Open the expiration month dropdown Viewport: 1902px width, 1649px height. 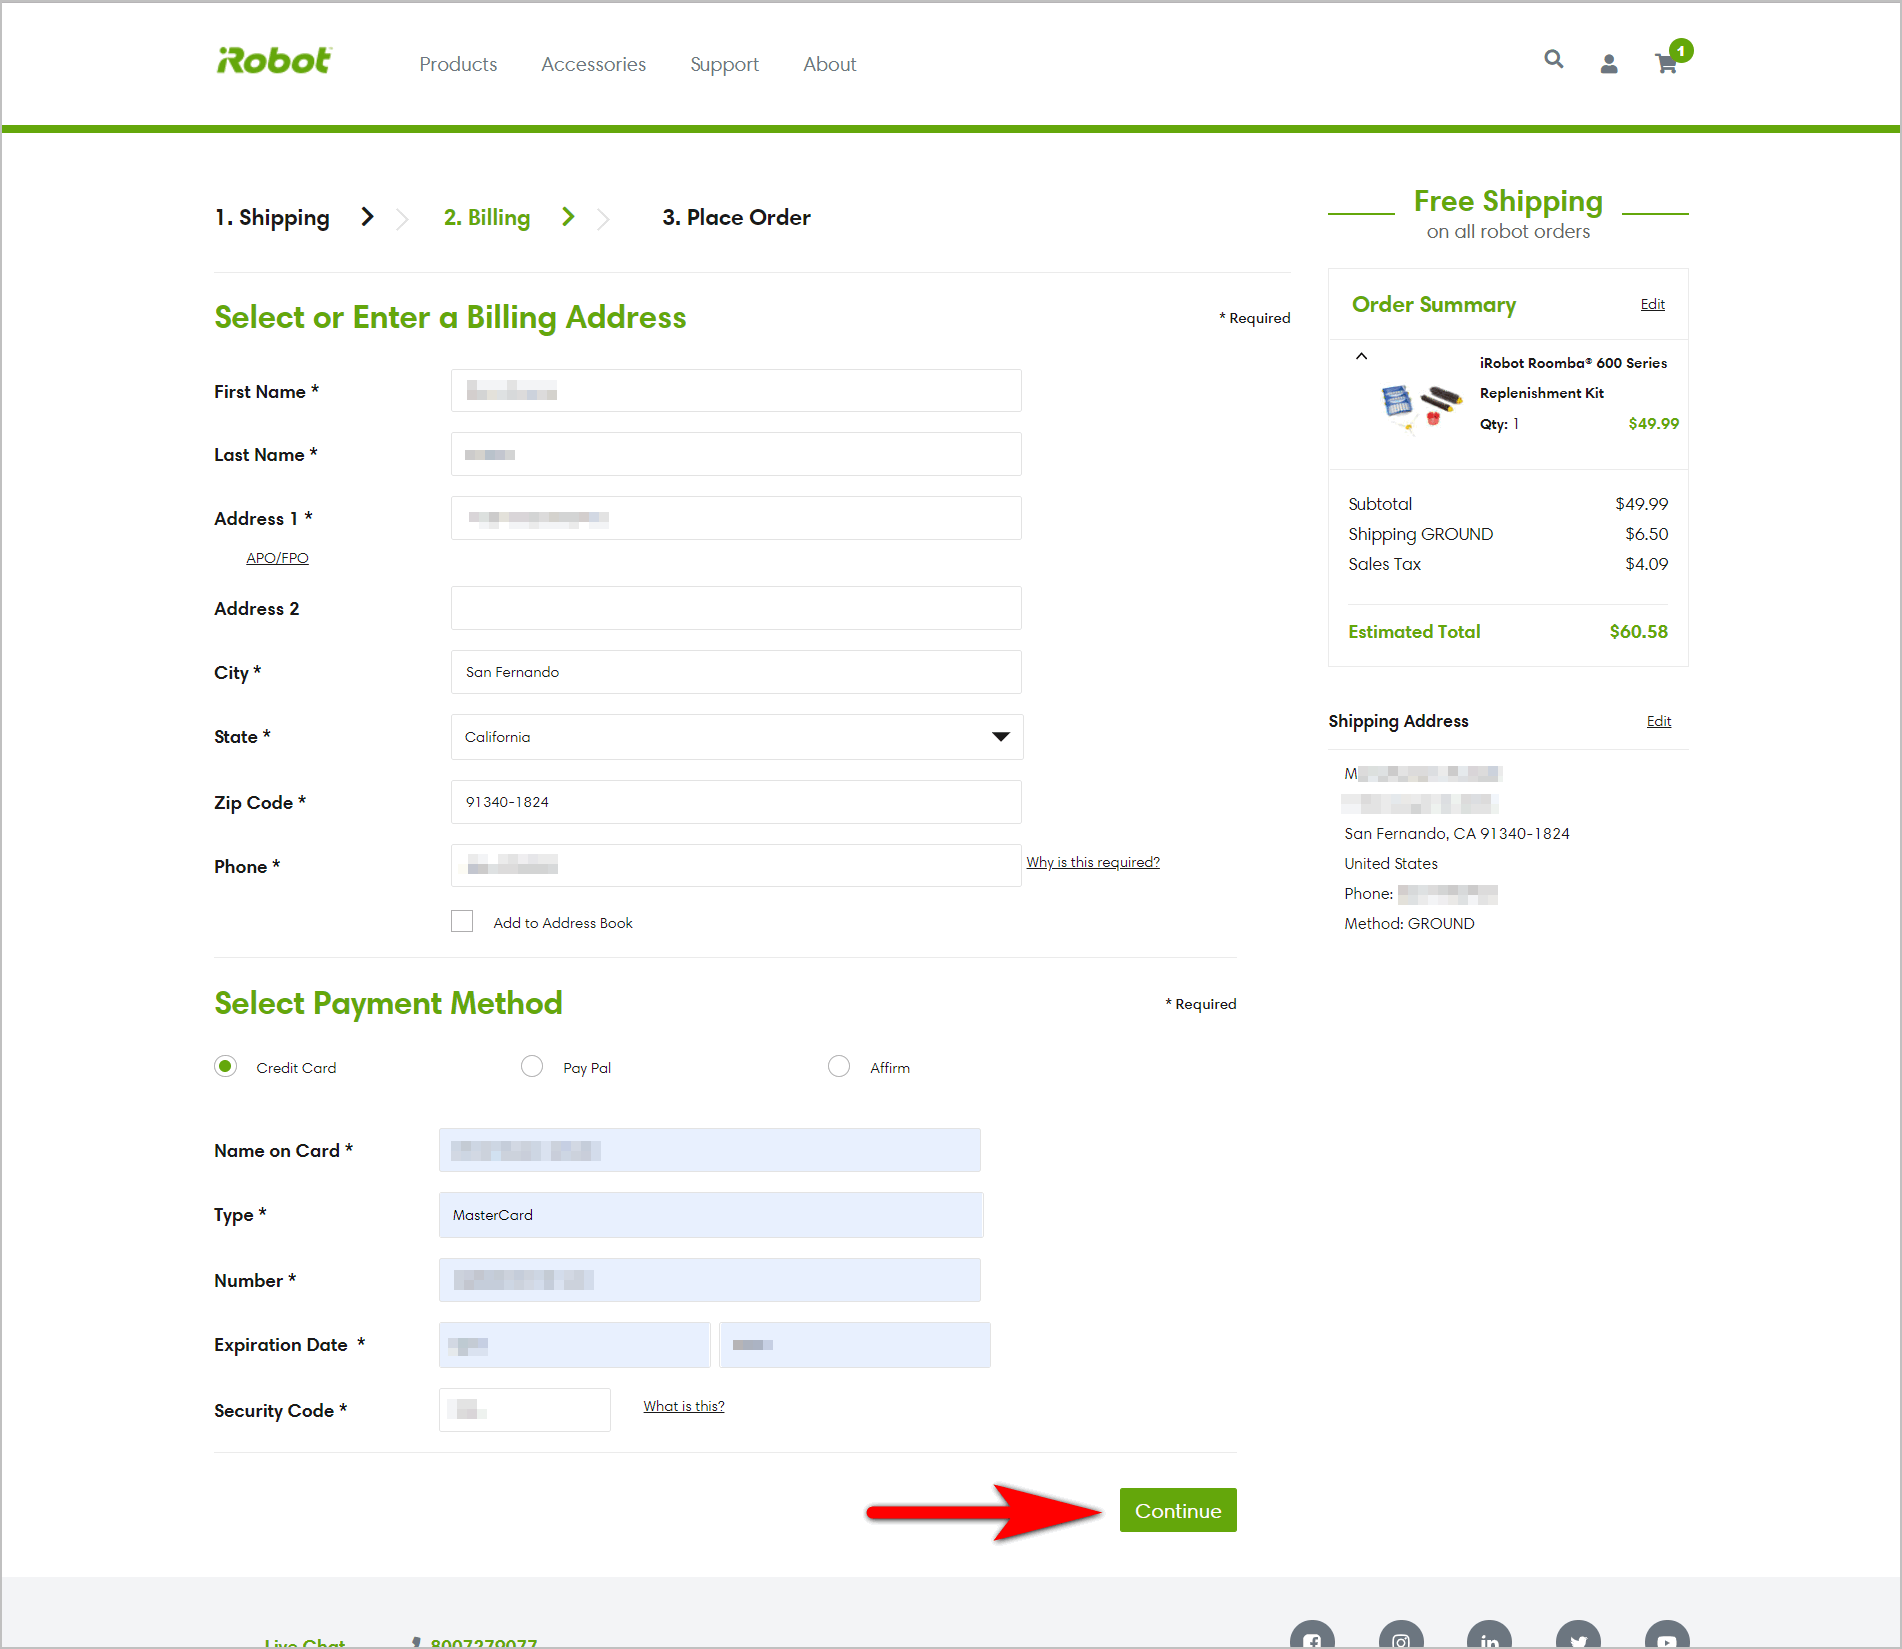575,1345
